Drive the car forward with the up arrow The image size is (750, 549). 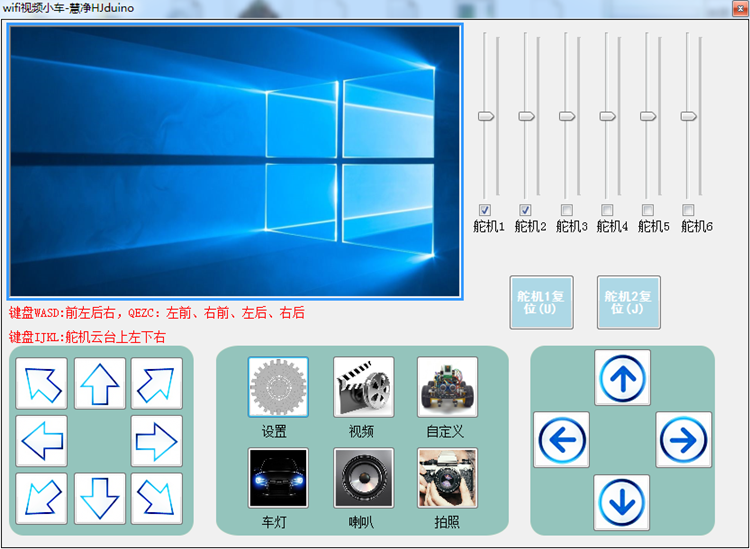(x=99, y=384)
